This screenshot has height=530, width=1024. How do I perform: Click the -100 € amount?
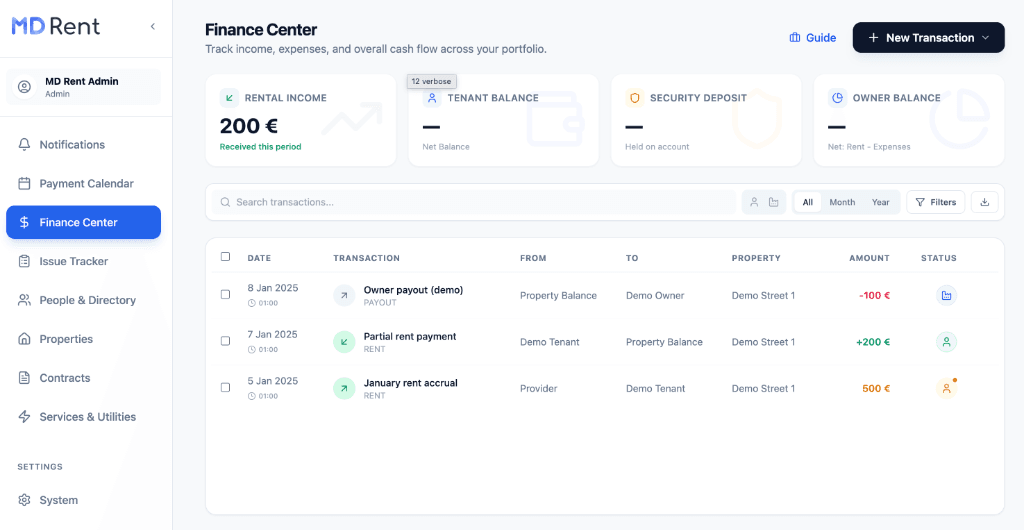(874, 295)
